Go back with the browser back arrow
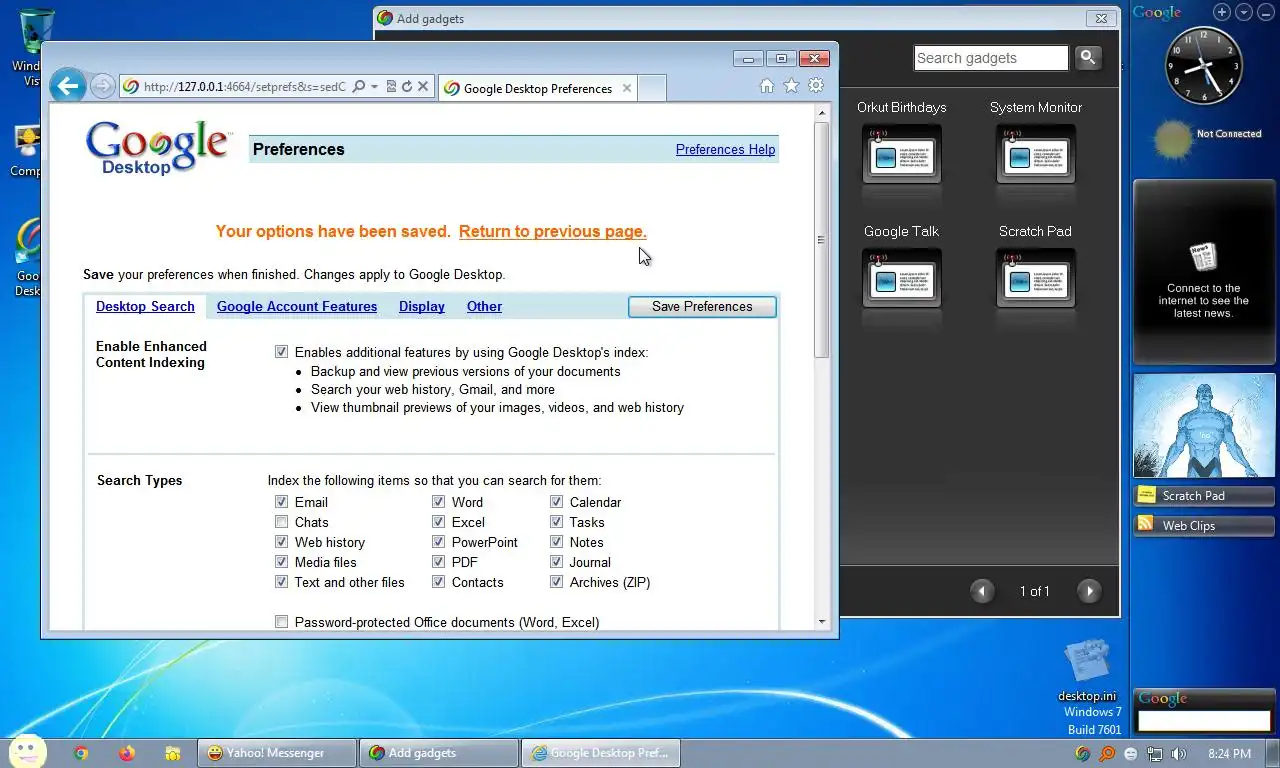This screenshot has height=768, width=1280. click(67, 86)
